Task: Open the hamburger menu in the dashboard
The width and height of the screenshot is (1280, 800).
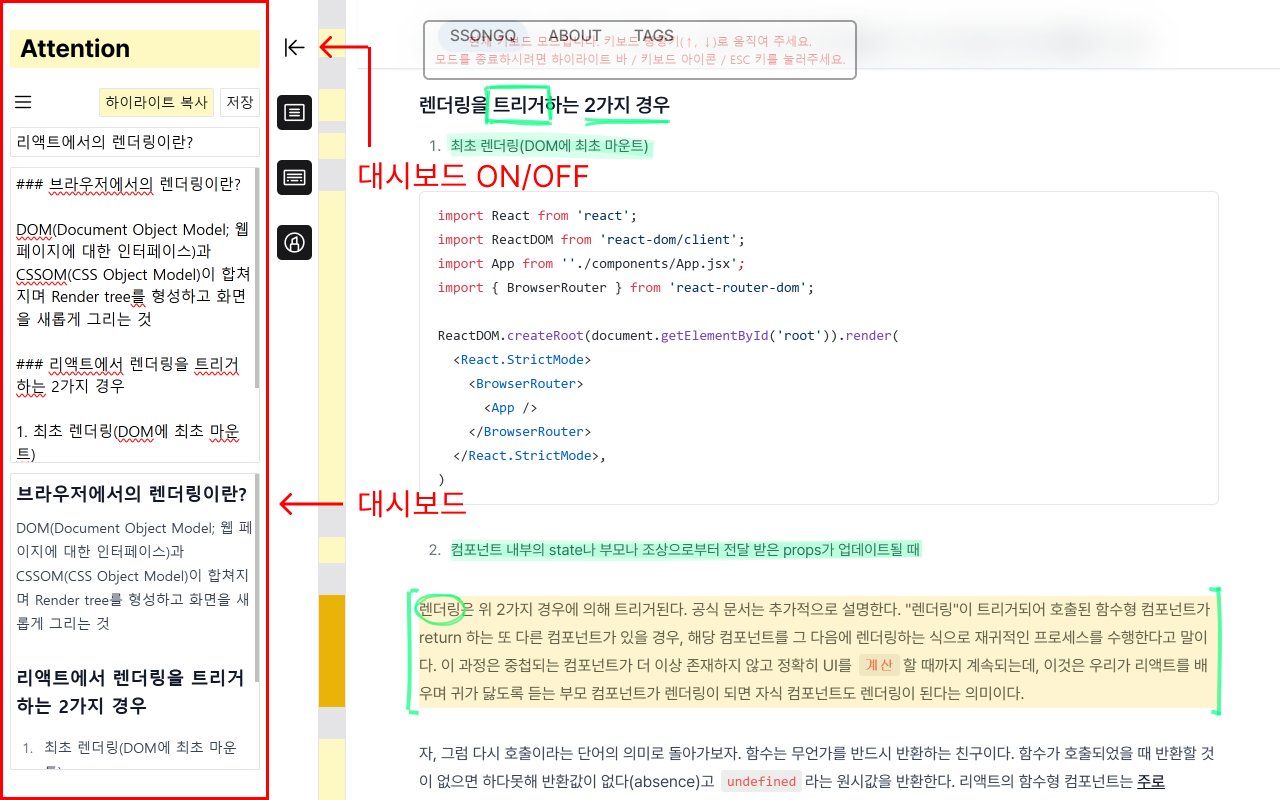Action: coord(23,102)
